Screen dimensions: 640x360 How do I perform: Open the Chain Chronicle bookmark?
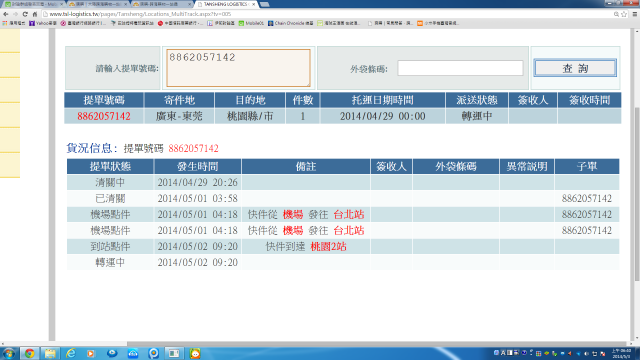[291, 23]
